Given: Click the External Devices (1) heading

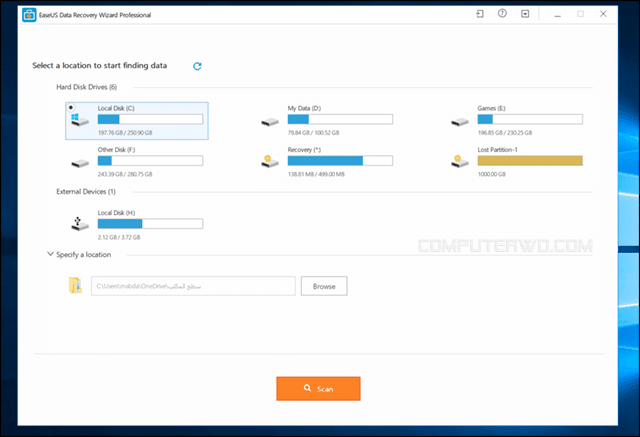Looking at the screenshot, I should [x=86, y=191].
